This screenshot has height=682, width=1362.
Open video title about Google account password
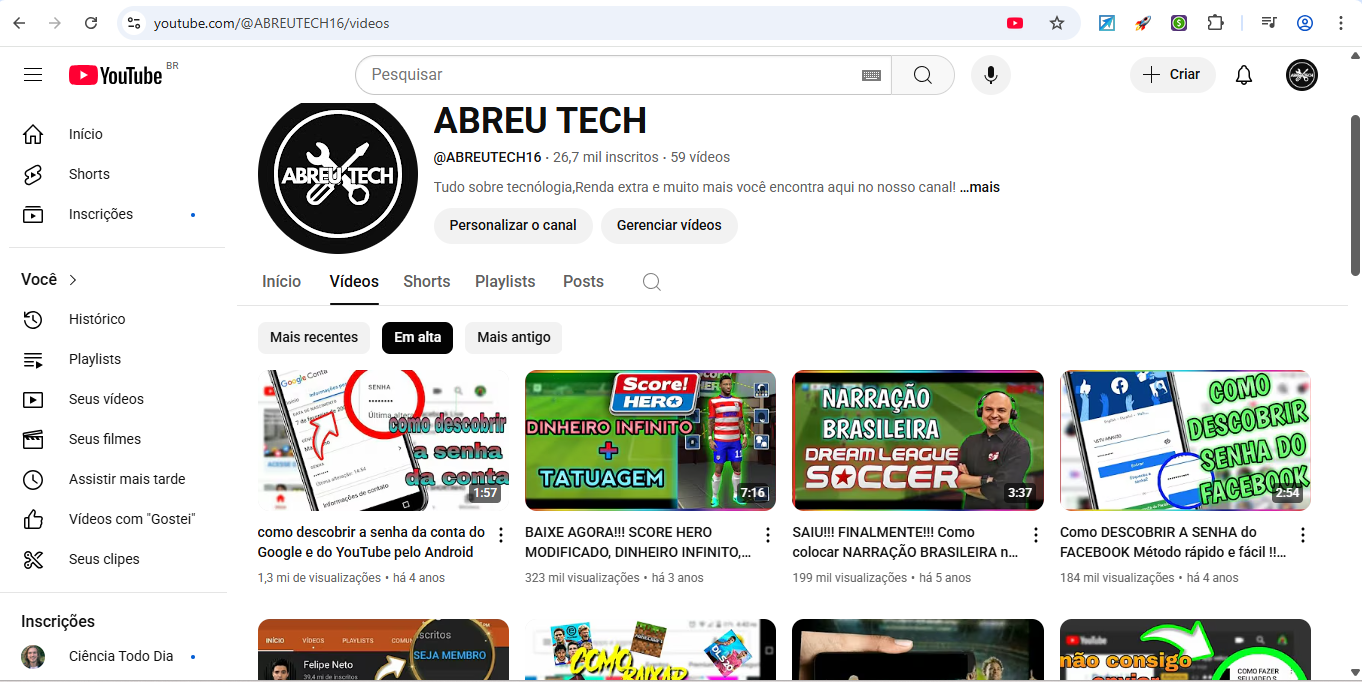coord(371,542)
